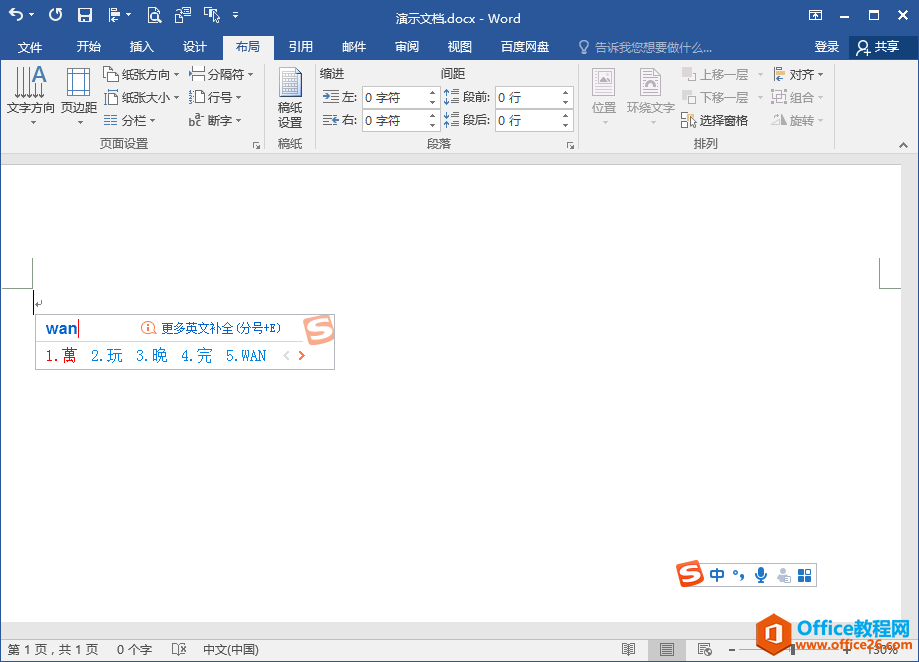
Task: Open the File (文件) tab
Action: coord(30,47)
